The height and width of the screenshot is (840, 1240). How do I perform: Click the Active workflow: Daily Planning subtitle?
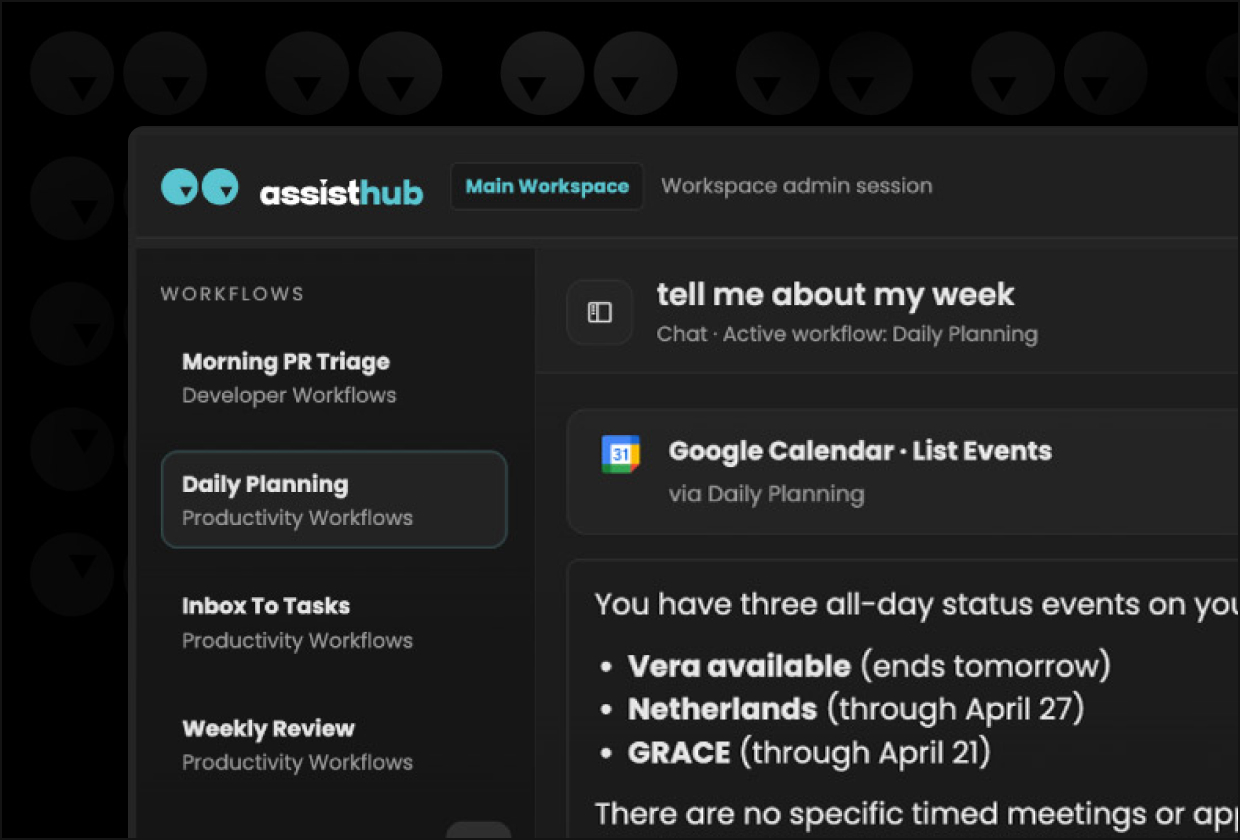pos(880,334)
